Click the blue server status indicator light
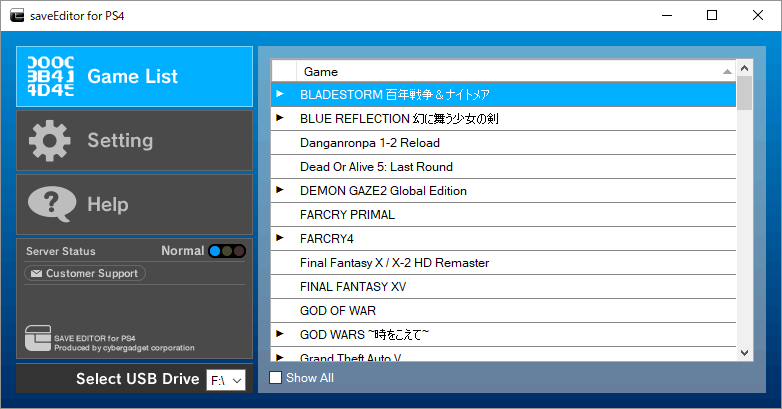This screenshot has width=782, height=409. coord(214,251)
